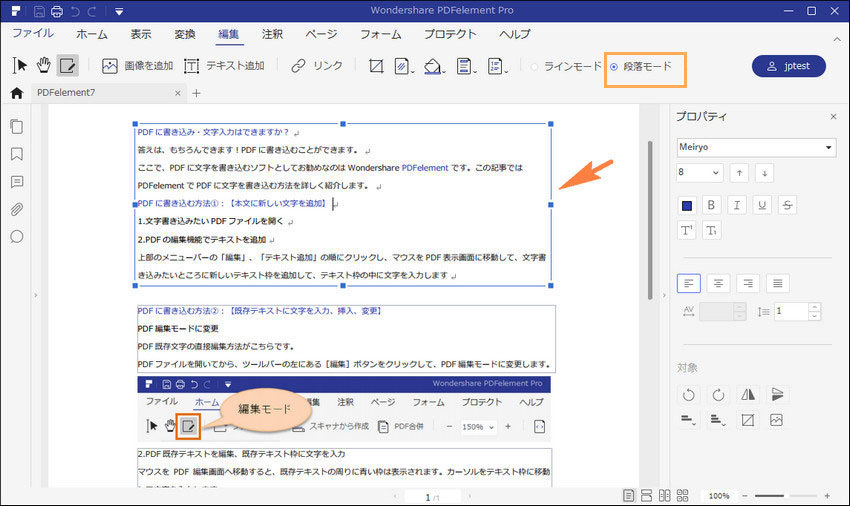Add a new document tab

point(196,93)
